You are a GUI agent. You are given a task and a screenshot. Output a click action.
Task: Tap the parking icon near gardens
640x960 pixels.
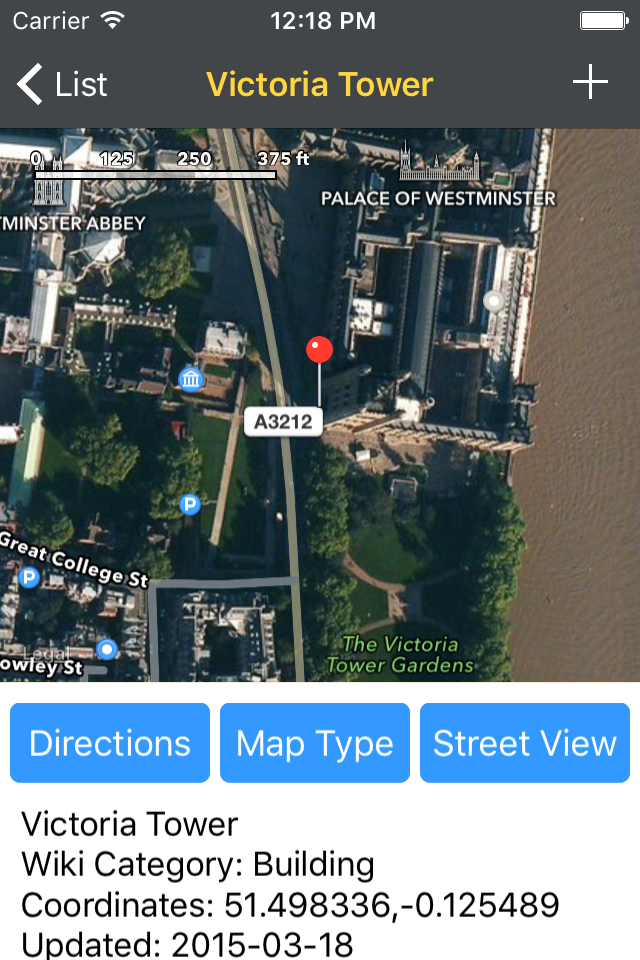190,504
